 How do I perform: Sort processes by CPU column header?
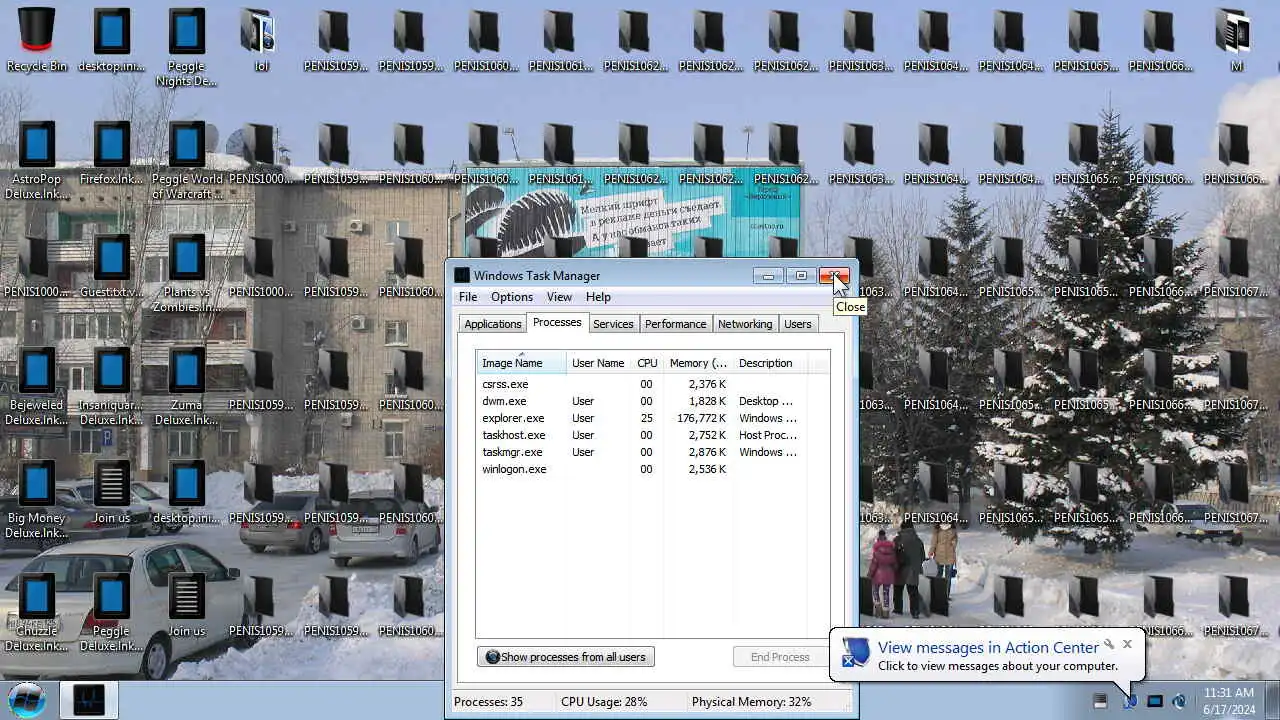pos(647,363)
